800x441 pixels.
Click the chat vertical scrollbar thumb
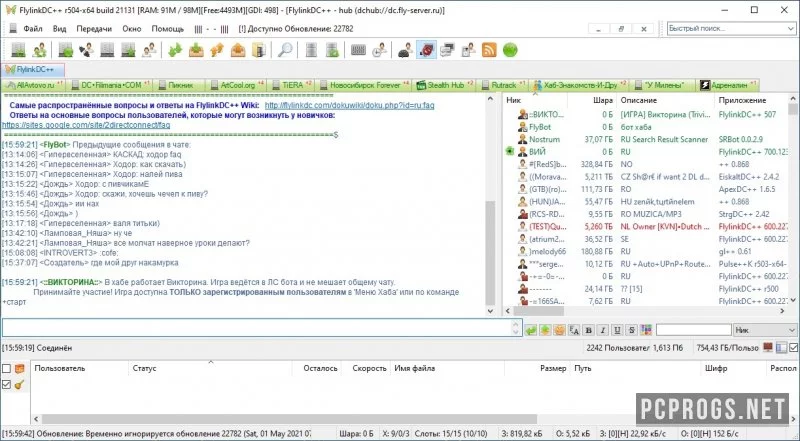pos(490,251)
